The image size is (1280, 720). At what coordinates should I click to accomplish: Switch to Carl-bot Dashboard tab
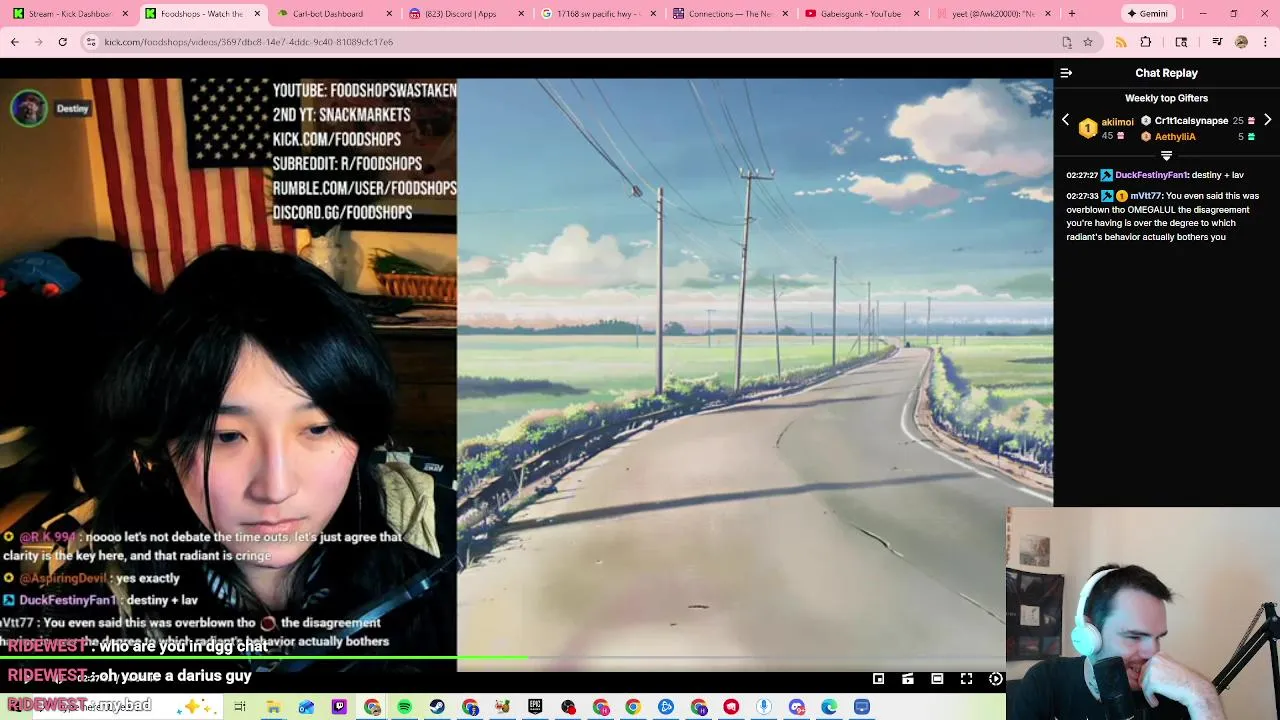click(334, 14)
